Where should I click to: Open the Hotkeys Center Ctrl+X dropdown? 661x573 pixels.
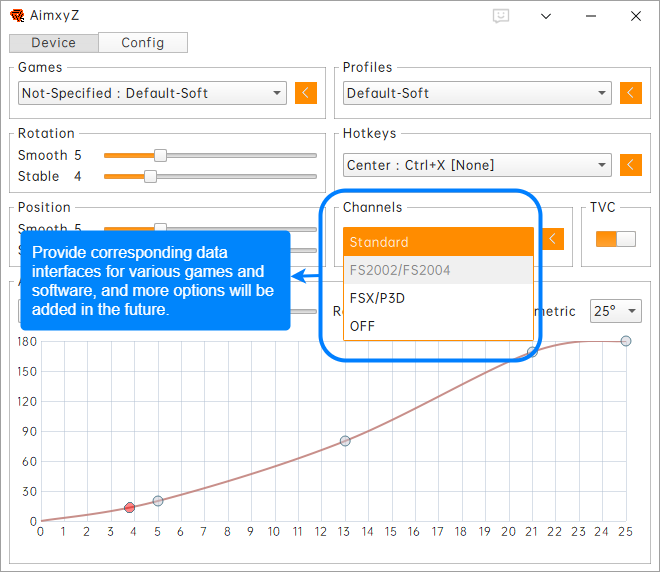(477, 165)
